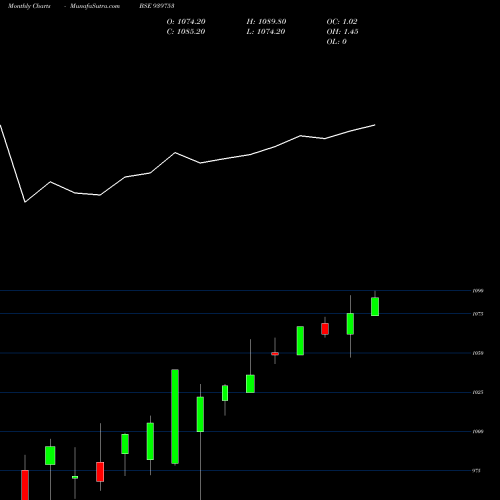The image size is (500, 500).
Task: Click the tallest green candlestick body
Action: (x=175, y=416)
